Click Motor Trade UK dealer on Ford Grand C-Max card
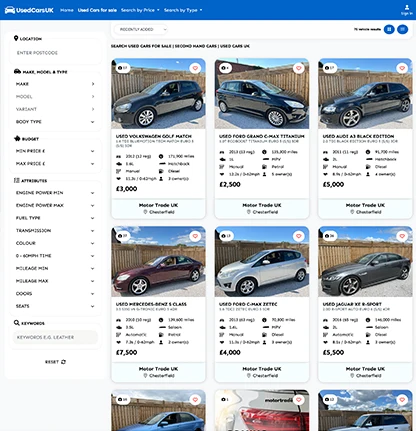Screen dimensions: 416x431 (x=262, y=205)
